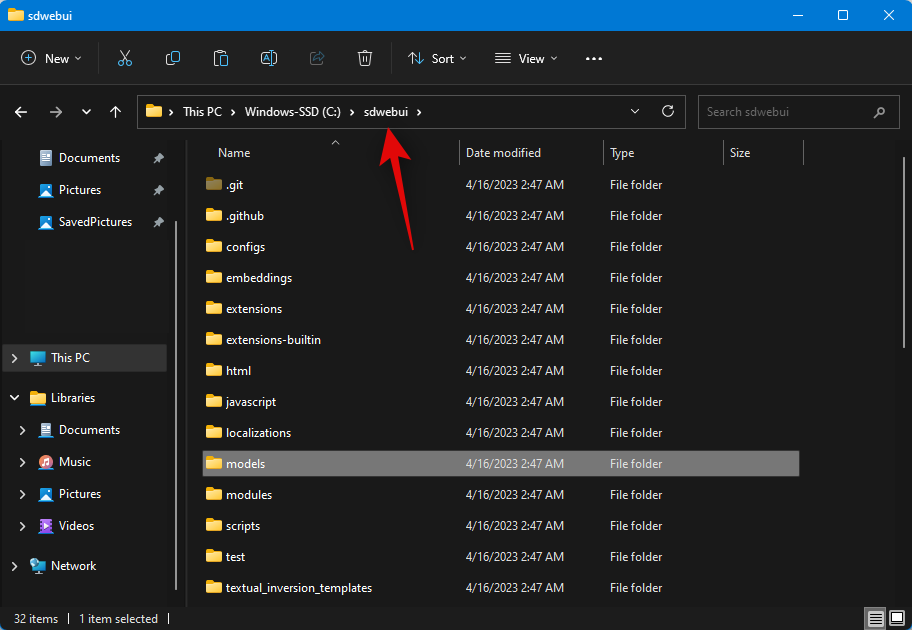Open the Sort menu

coord(437,59)
